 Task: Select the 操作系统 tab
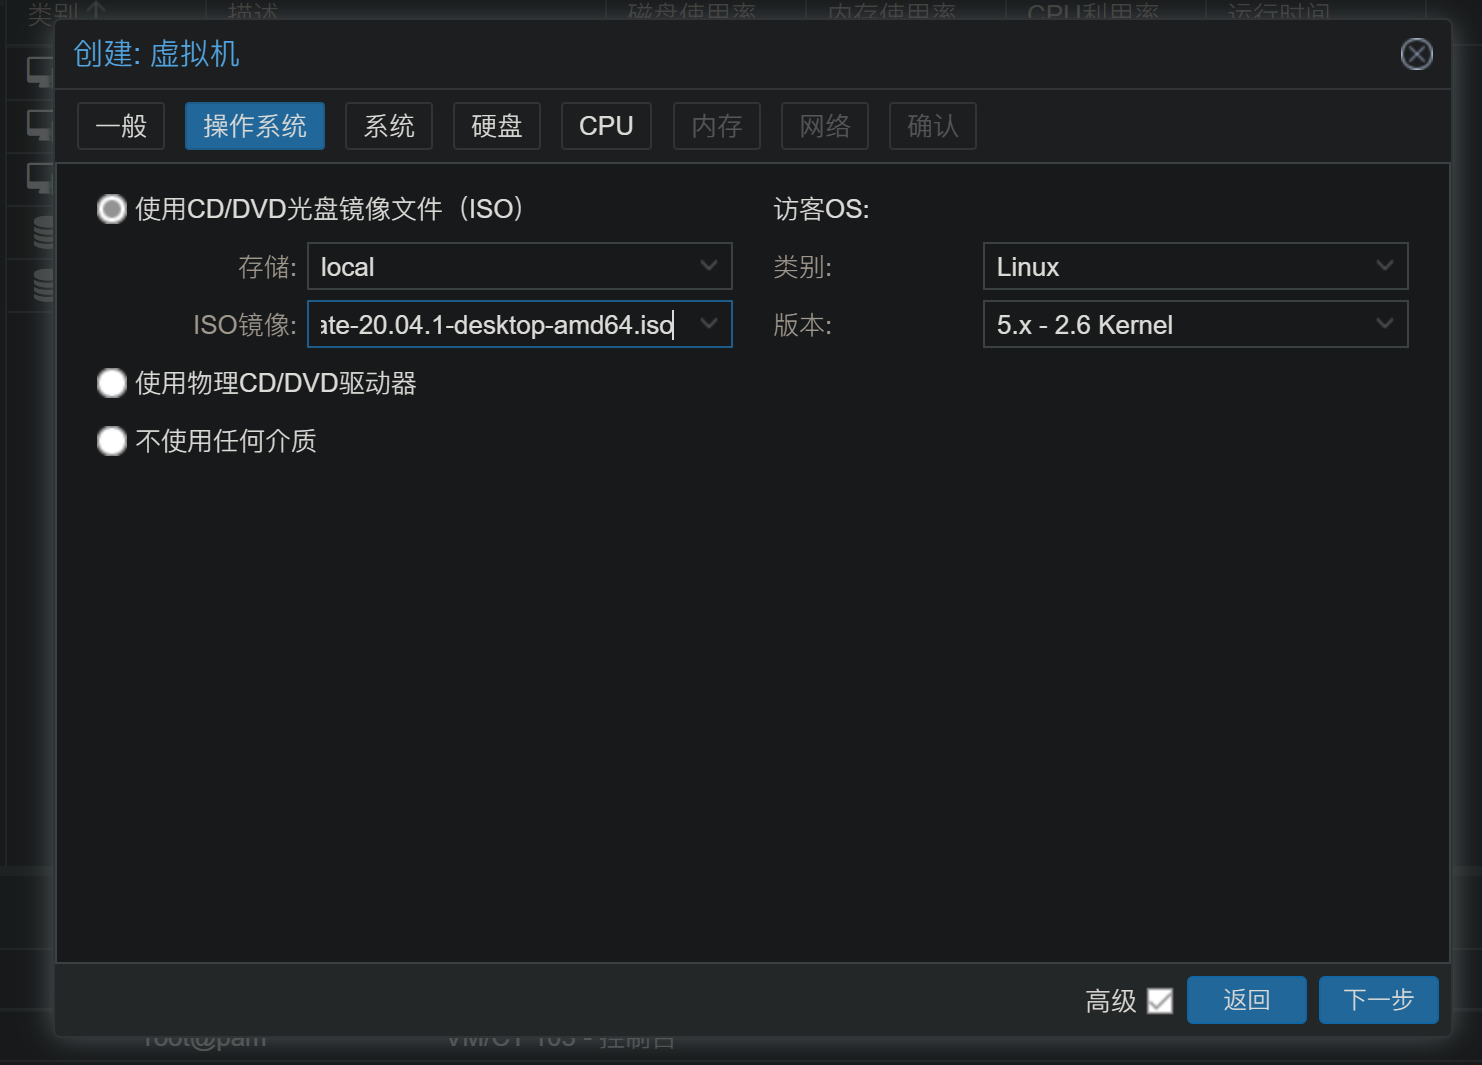(x=255, y=126)
